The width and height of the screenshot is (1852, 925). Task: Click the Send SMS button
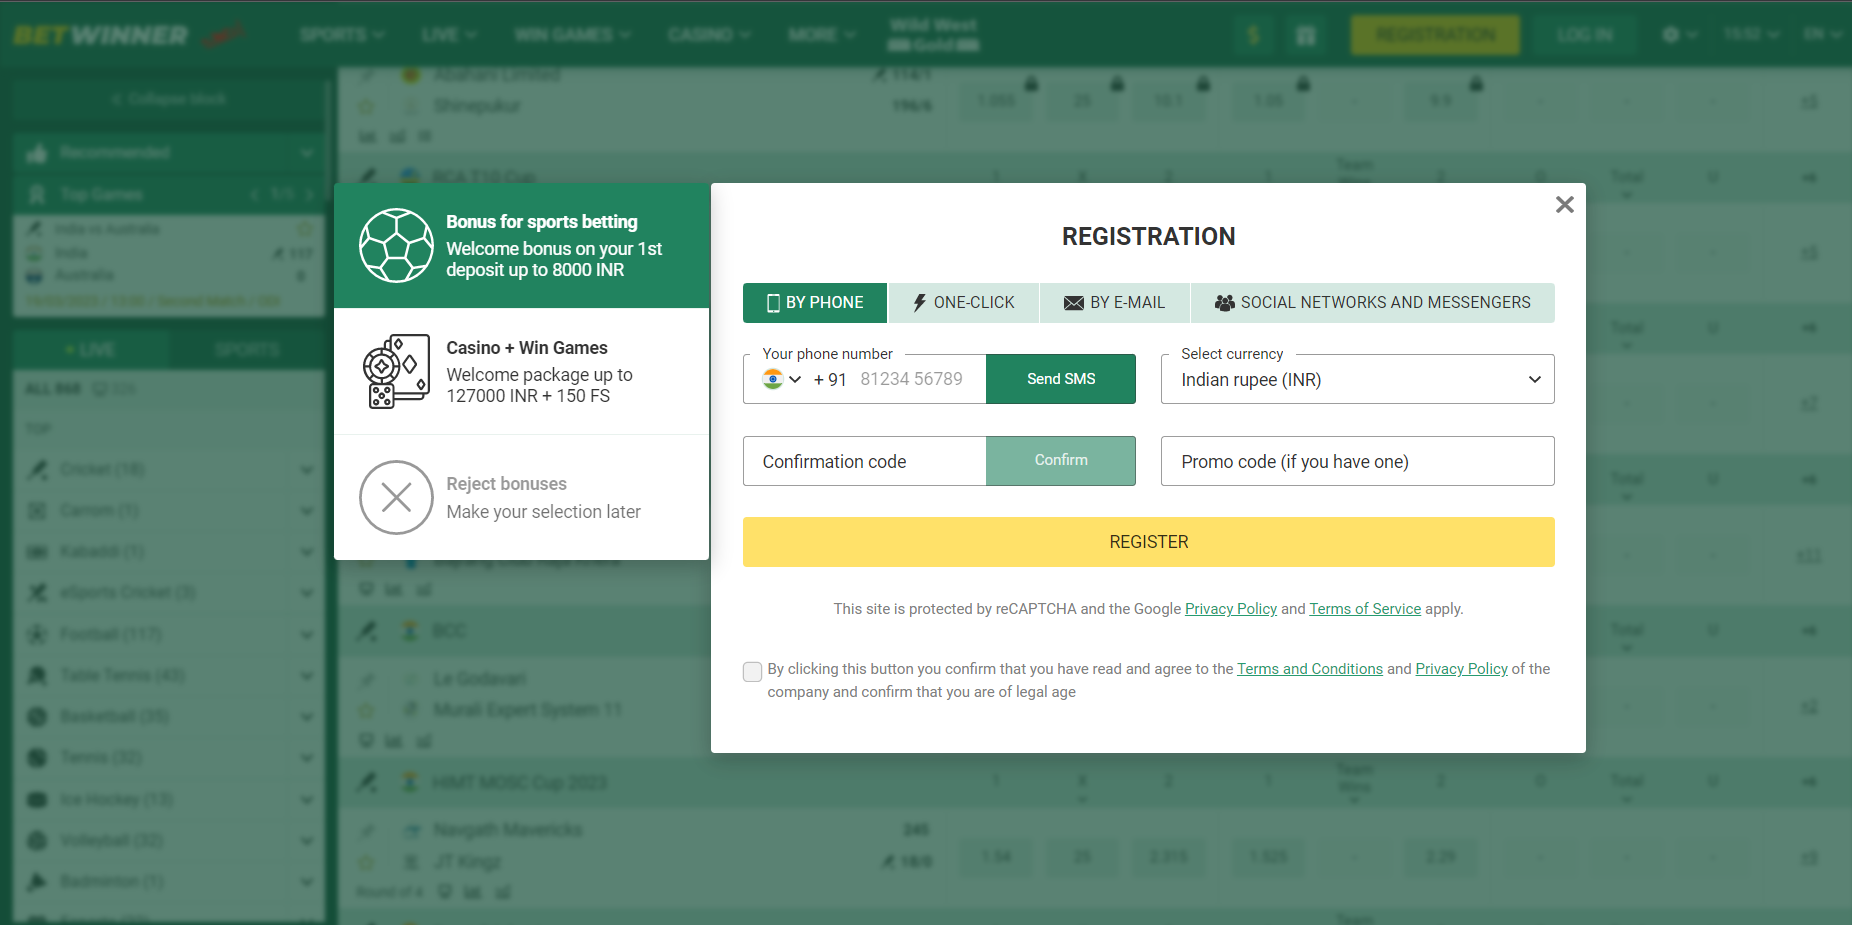tap(1061, 379)
